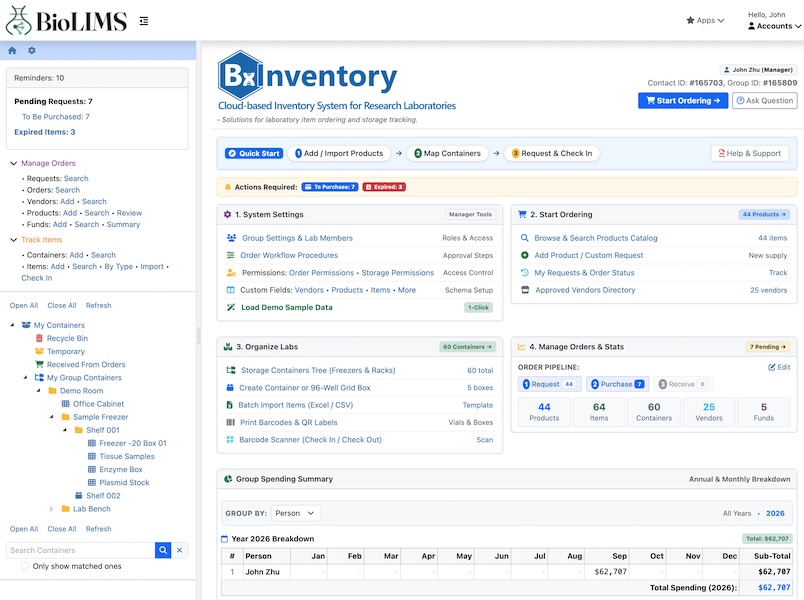The height and width of the screenshot is (600, 804).
Task: Click Browse & Search catalog magnifier icon
Action: click(525, 238)
